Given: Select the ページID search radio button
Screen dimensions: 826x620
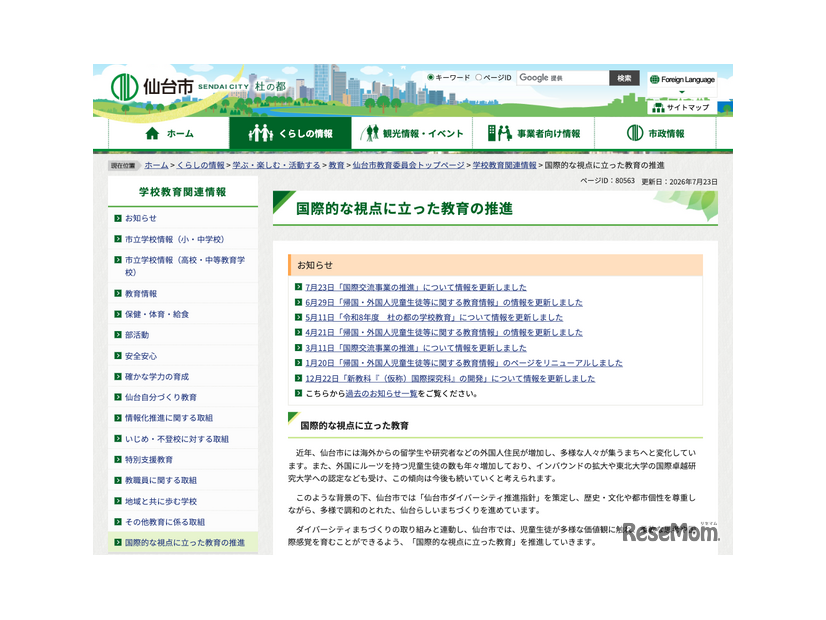Looking at the screenshot, I should [x=478, y=77].
